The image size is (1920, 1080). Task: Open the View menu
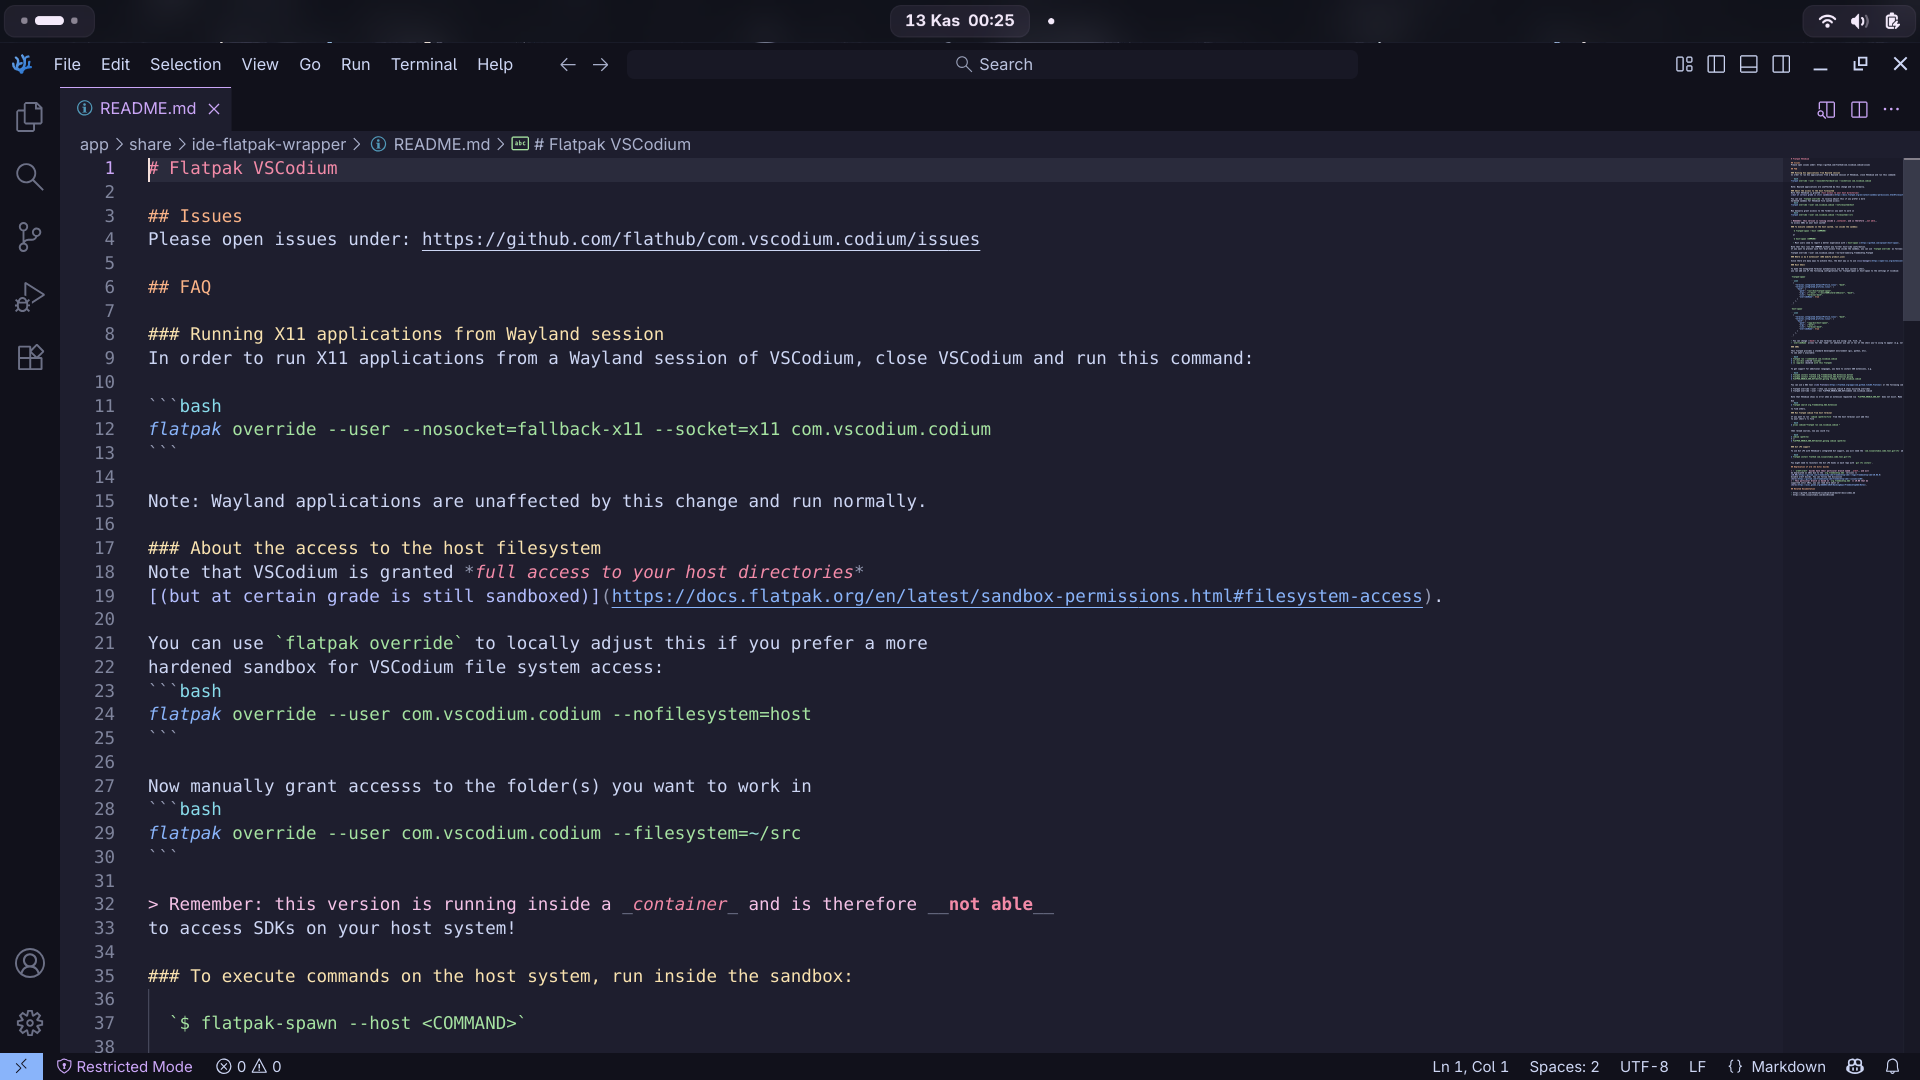tap(260, 64)
